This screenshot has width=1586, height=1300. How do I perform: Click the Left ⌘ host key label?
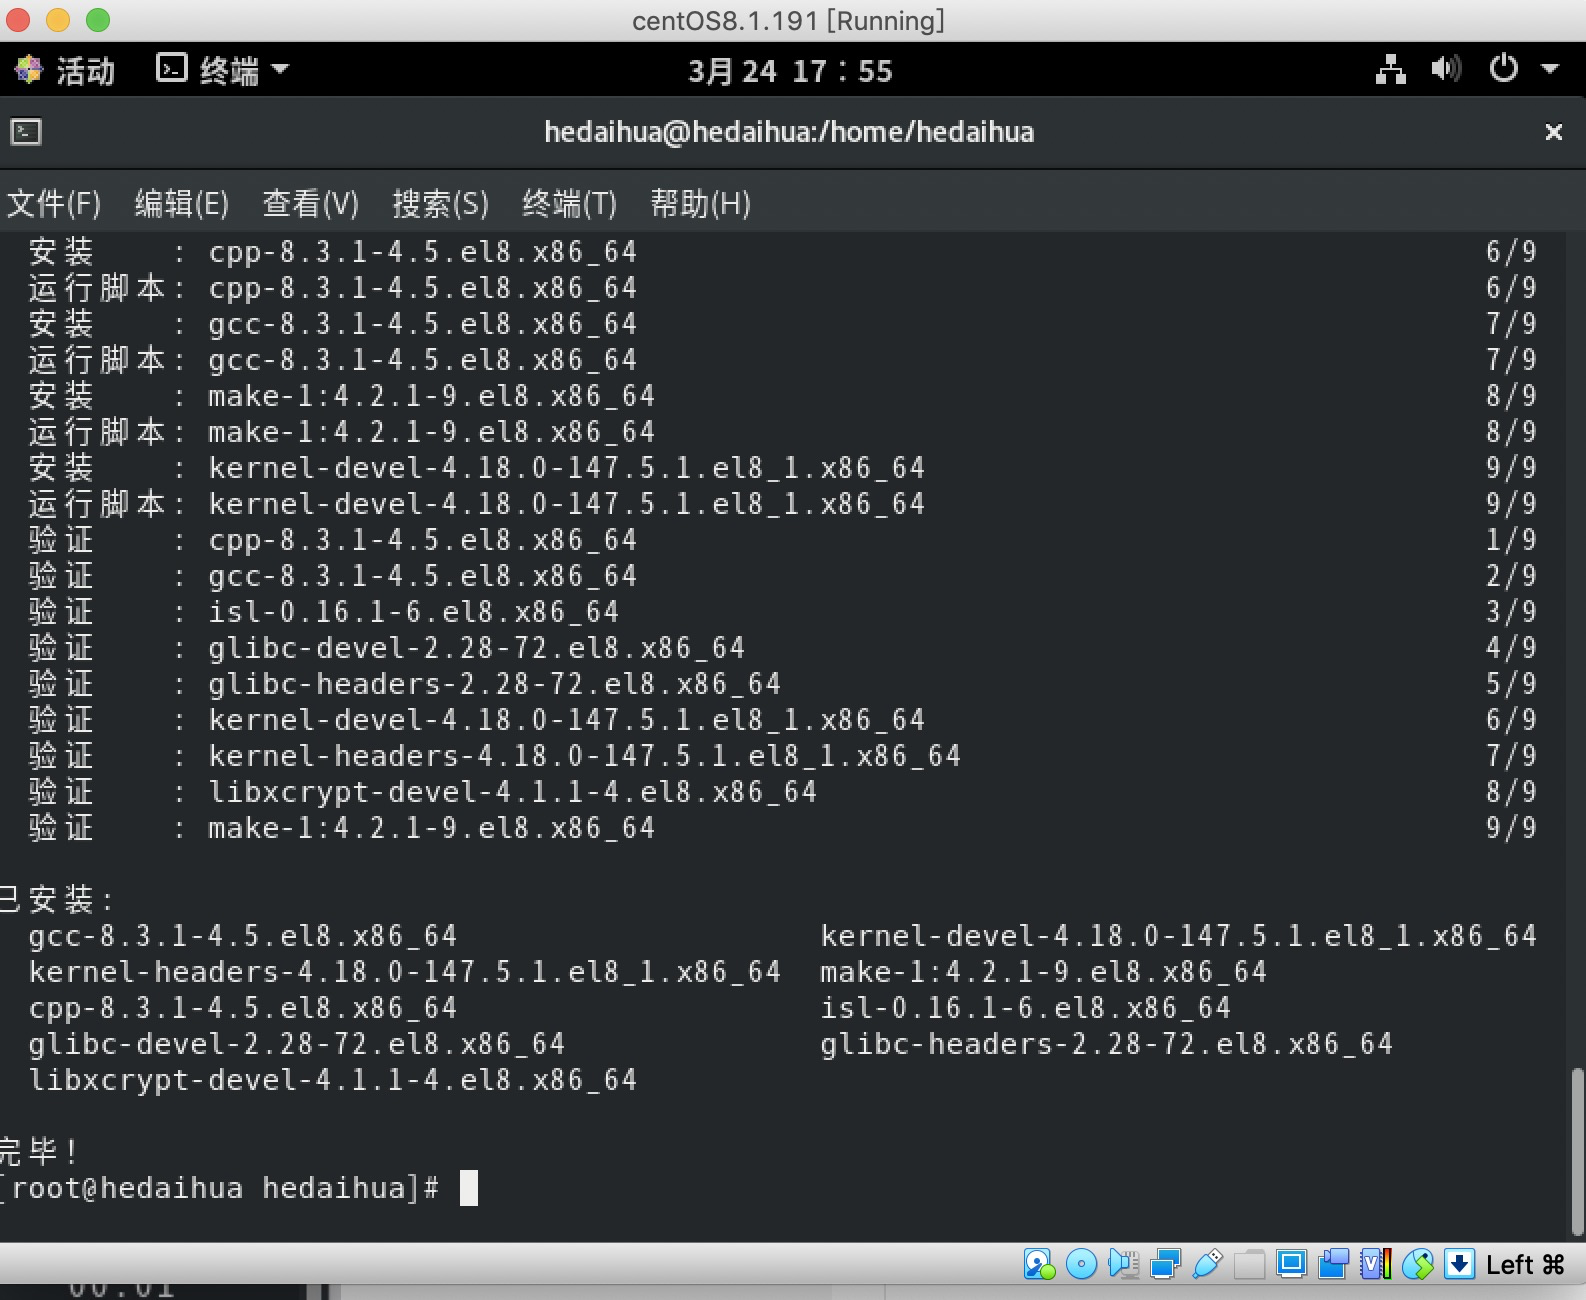(x=1525, y=1265)
